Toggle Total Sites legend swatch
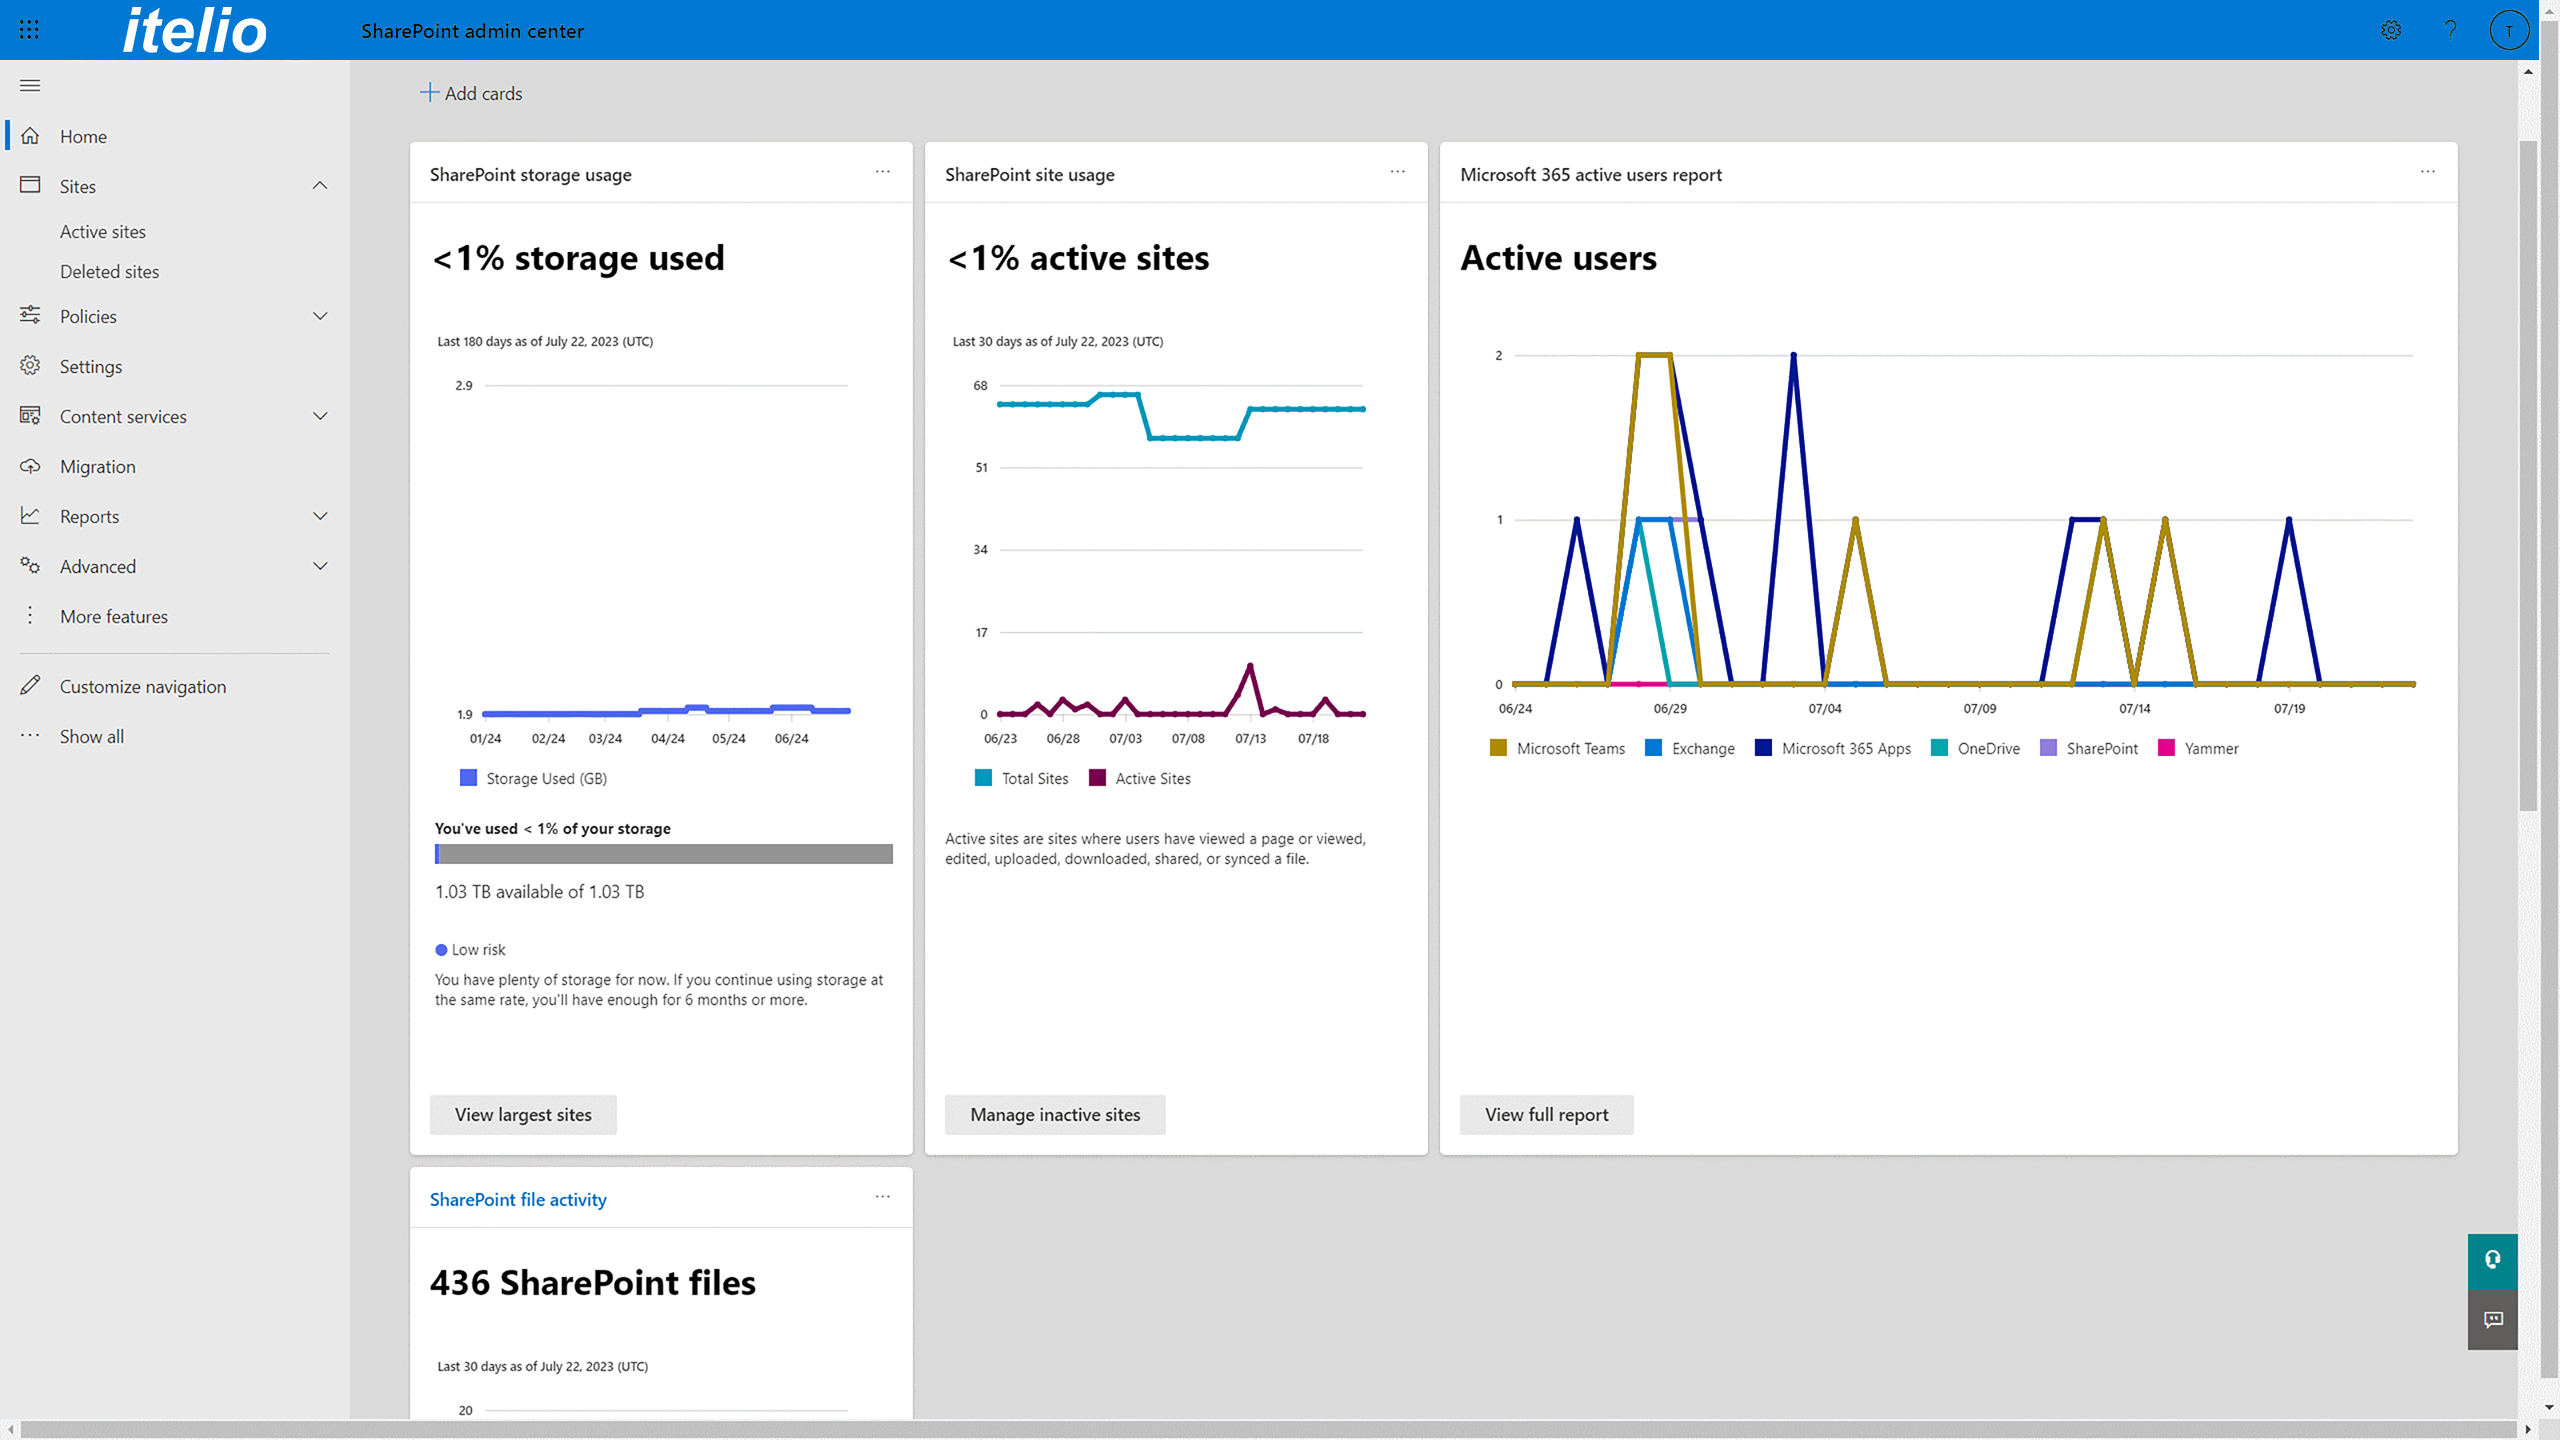 click(984, 778)
